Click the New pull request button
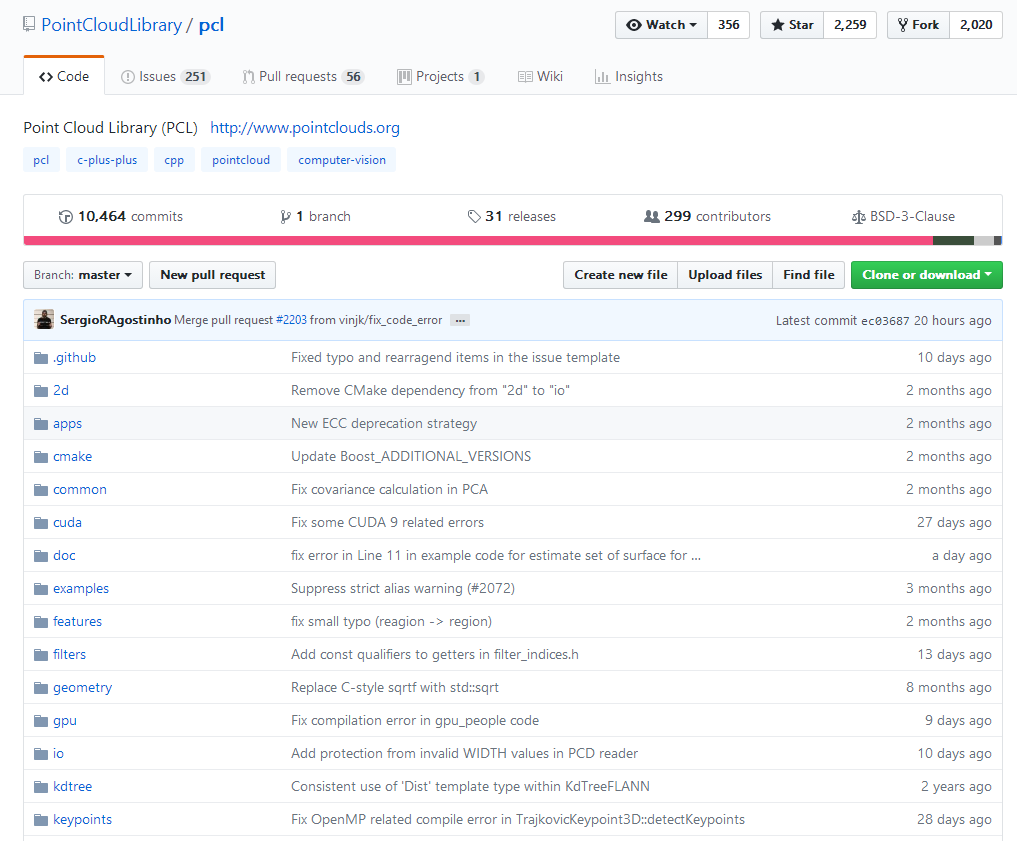 (x=213, y=275)
